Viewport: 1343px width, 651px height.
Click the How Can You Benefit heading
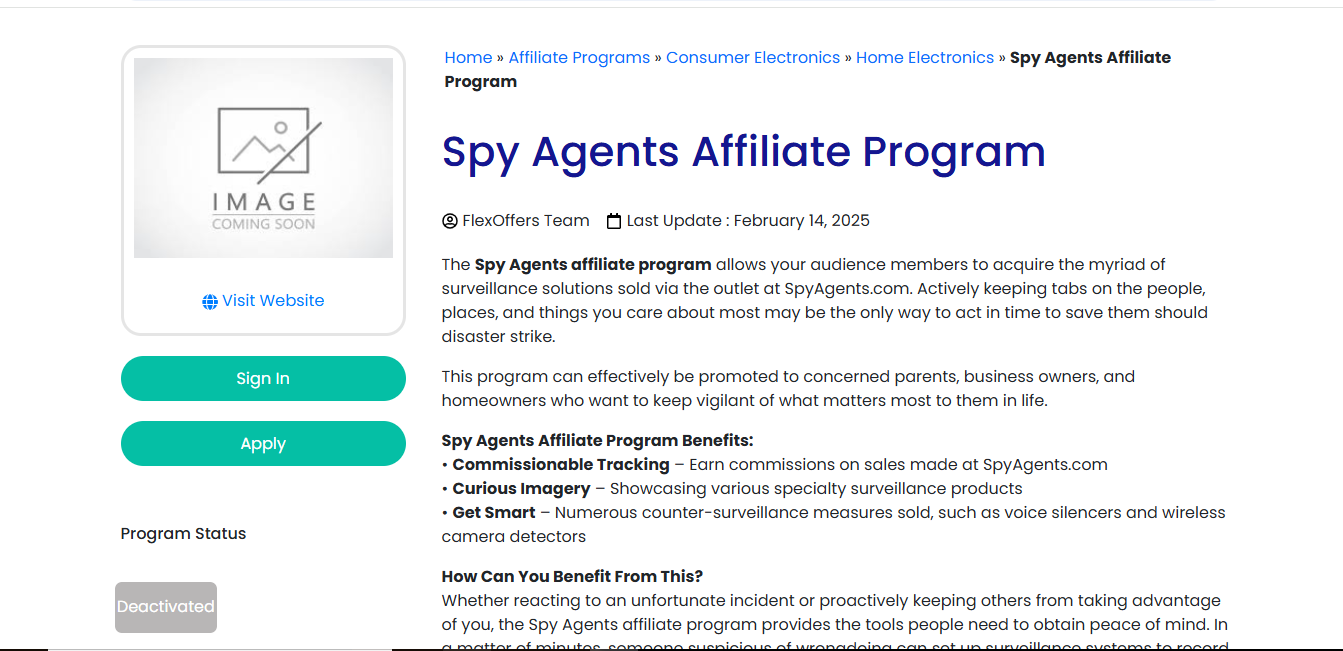(572, 577)
